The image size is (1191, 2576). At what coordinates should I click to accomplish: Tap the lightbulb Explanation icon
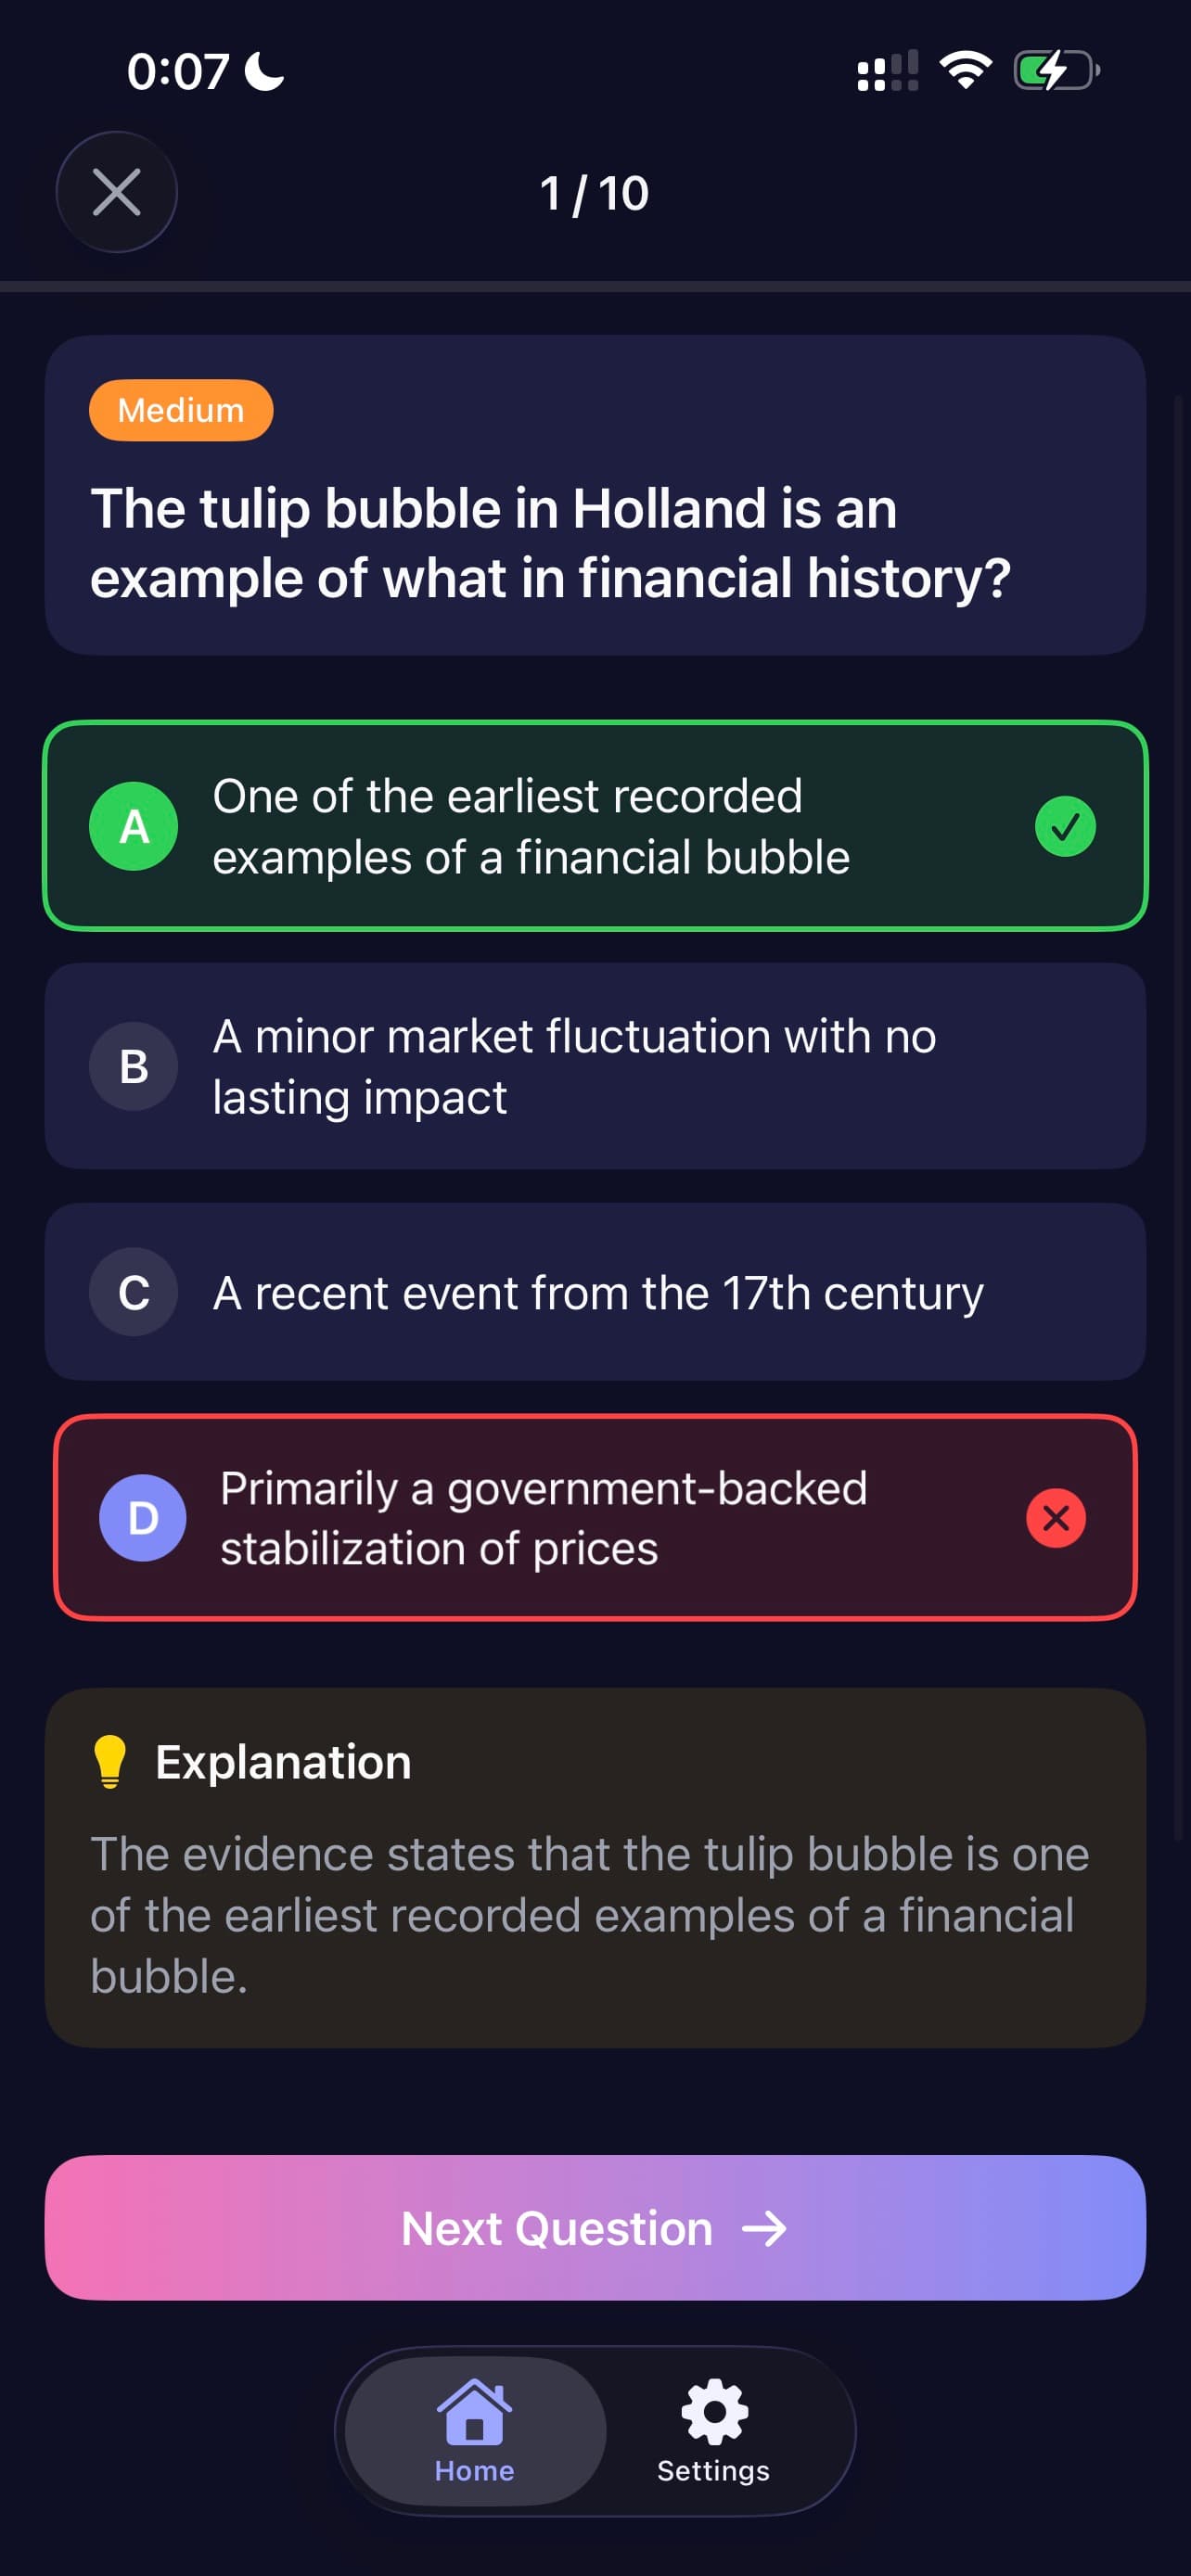click(x=112, y=1760)
